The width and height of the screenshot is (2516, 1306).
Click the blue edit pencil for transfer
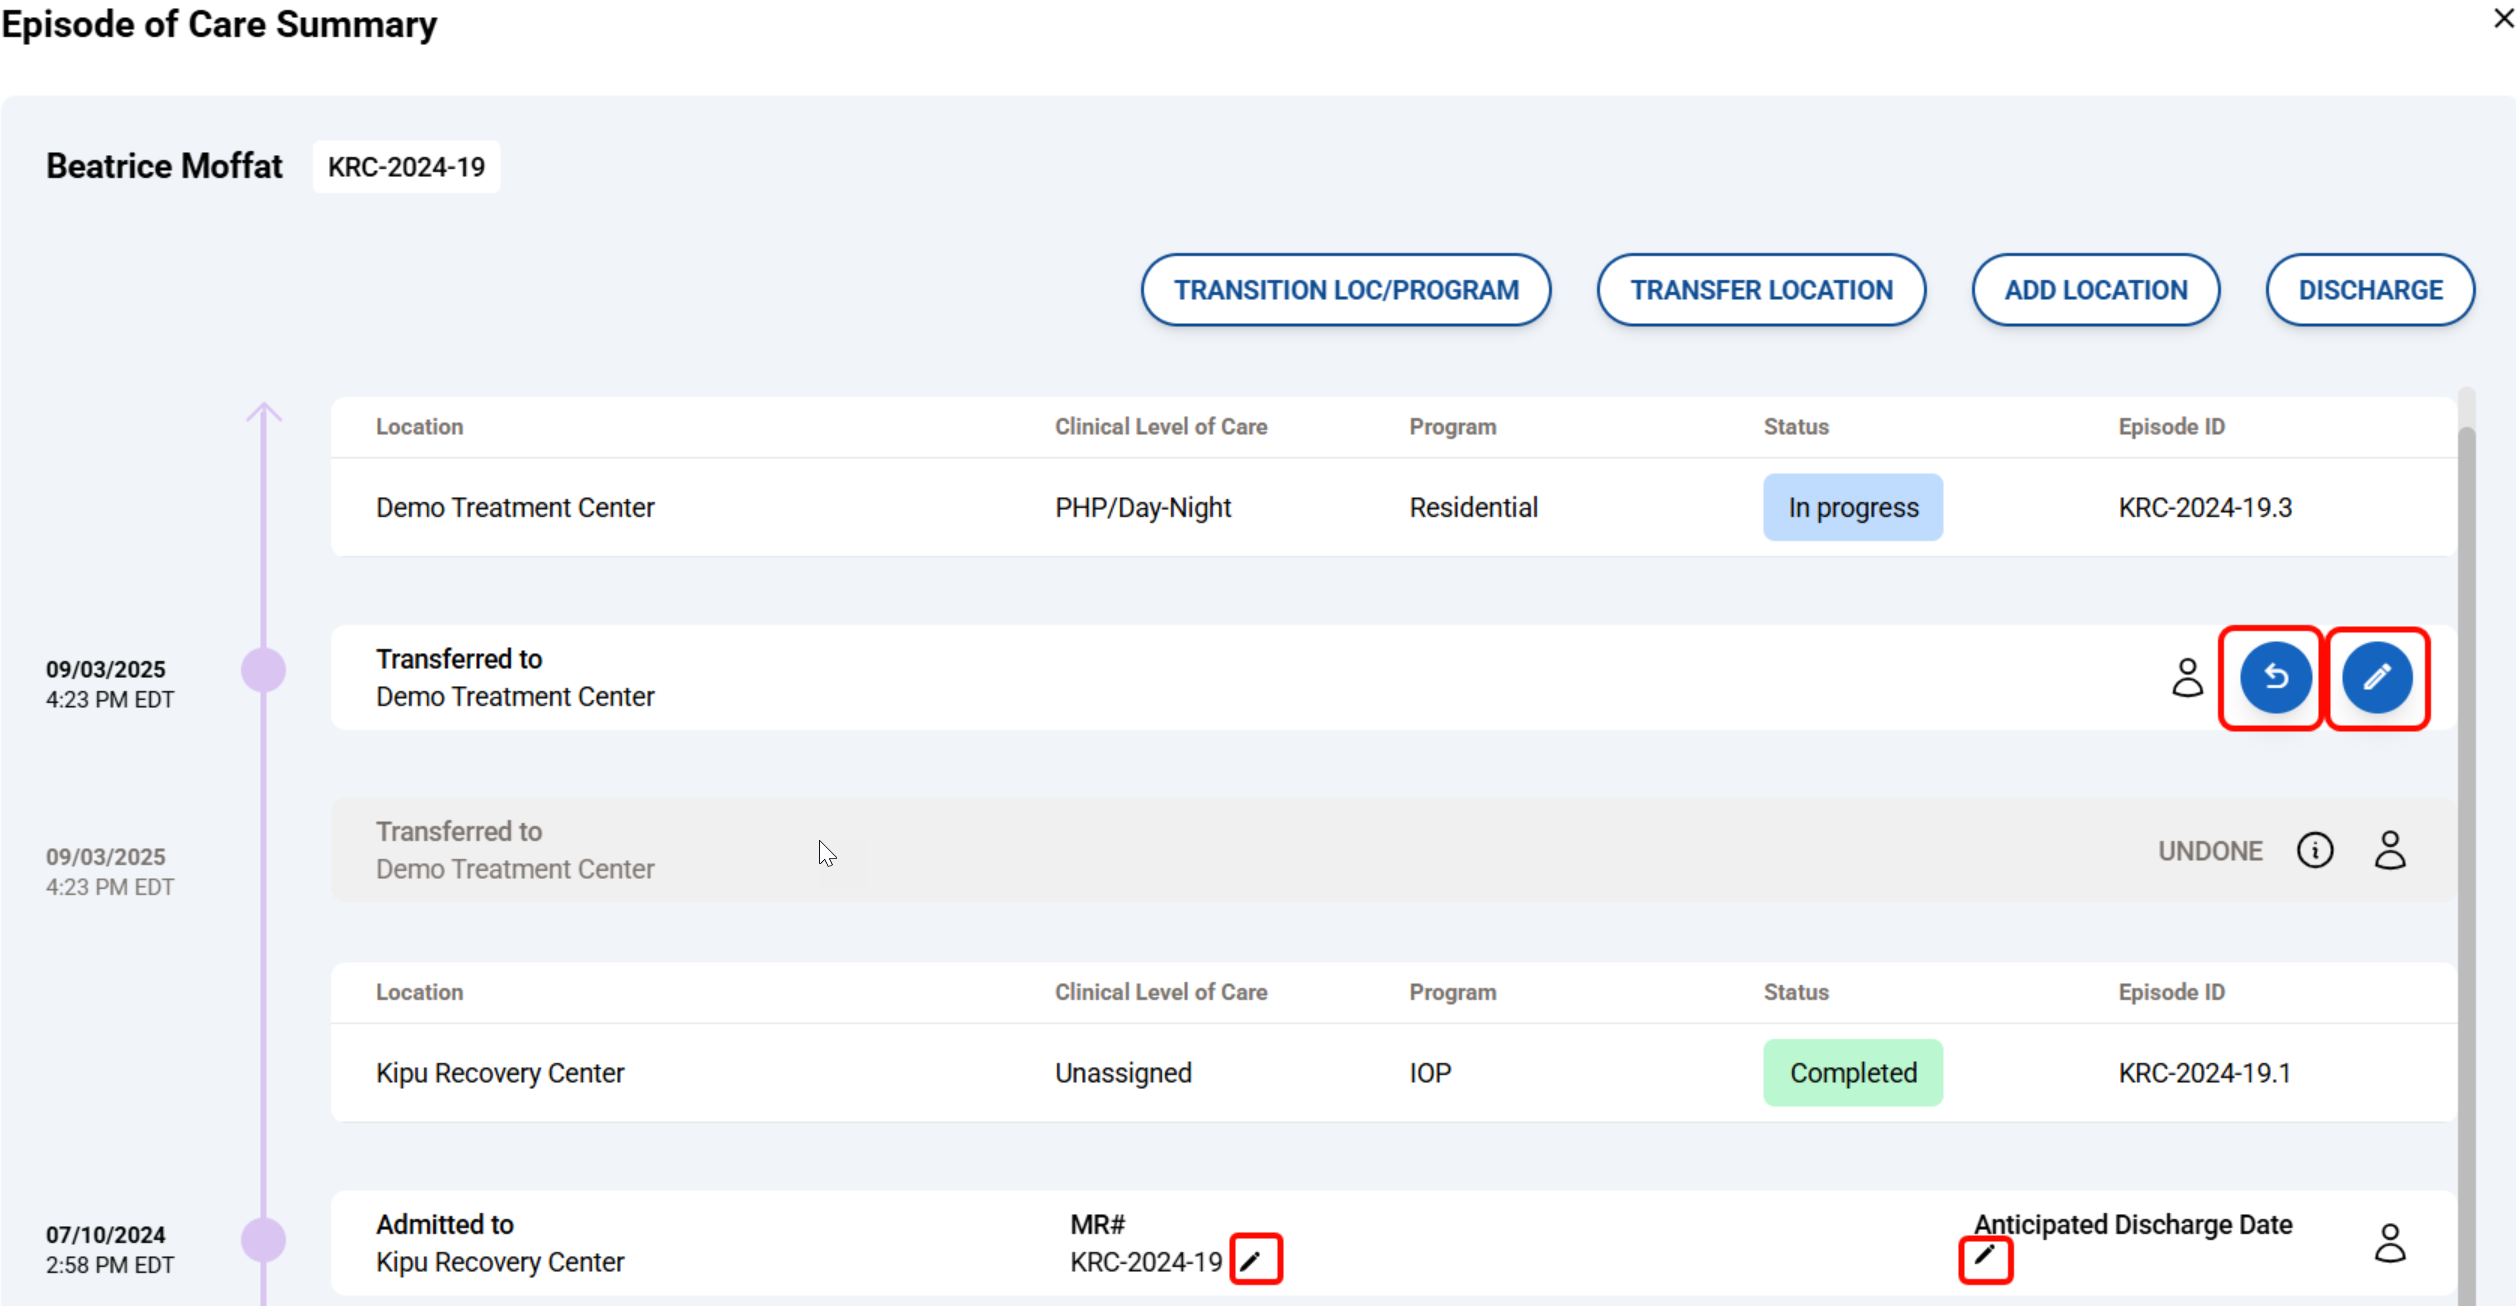pos(2377,678)
